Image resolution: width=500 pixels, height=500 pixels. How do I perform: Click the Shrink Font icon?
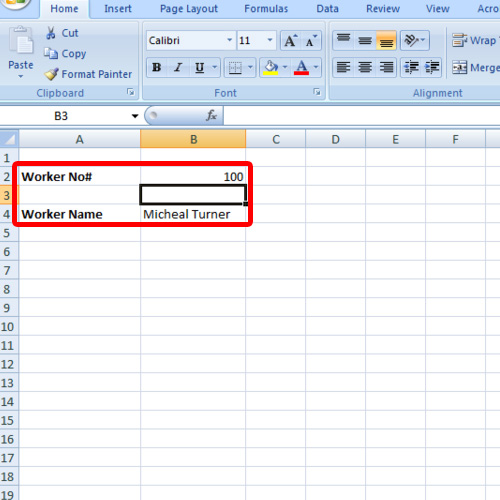tap(311, 41)
